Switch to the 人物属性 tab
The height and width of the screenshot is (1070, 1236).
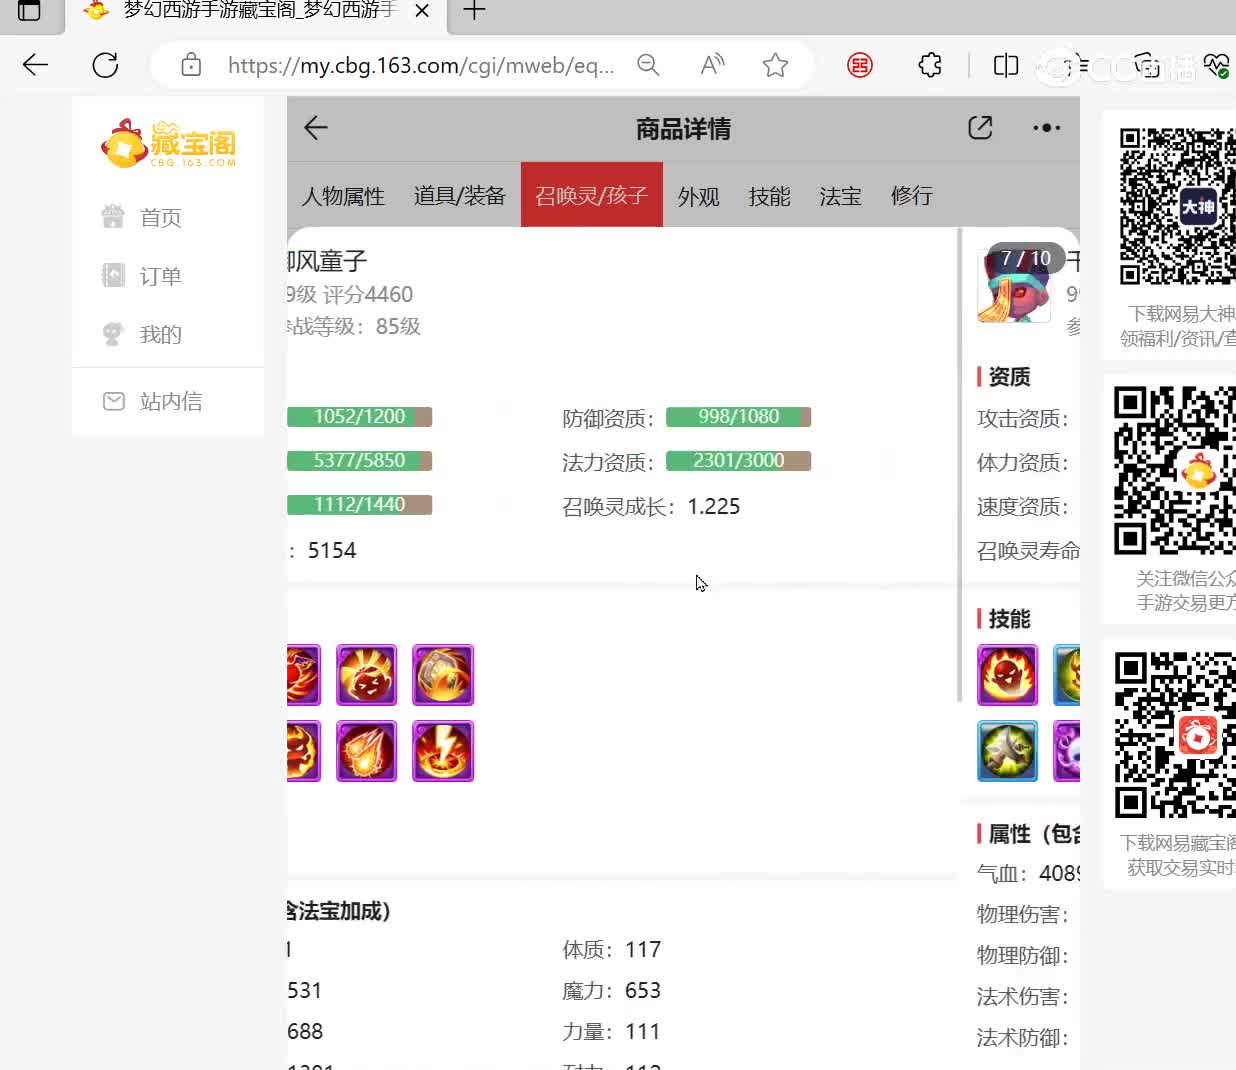point(343,196)
